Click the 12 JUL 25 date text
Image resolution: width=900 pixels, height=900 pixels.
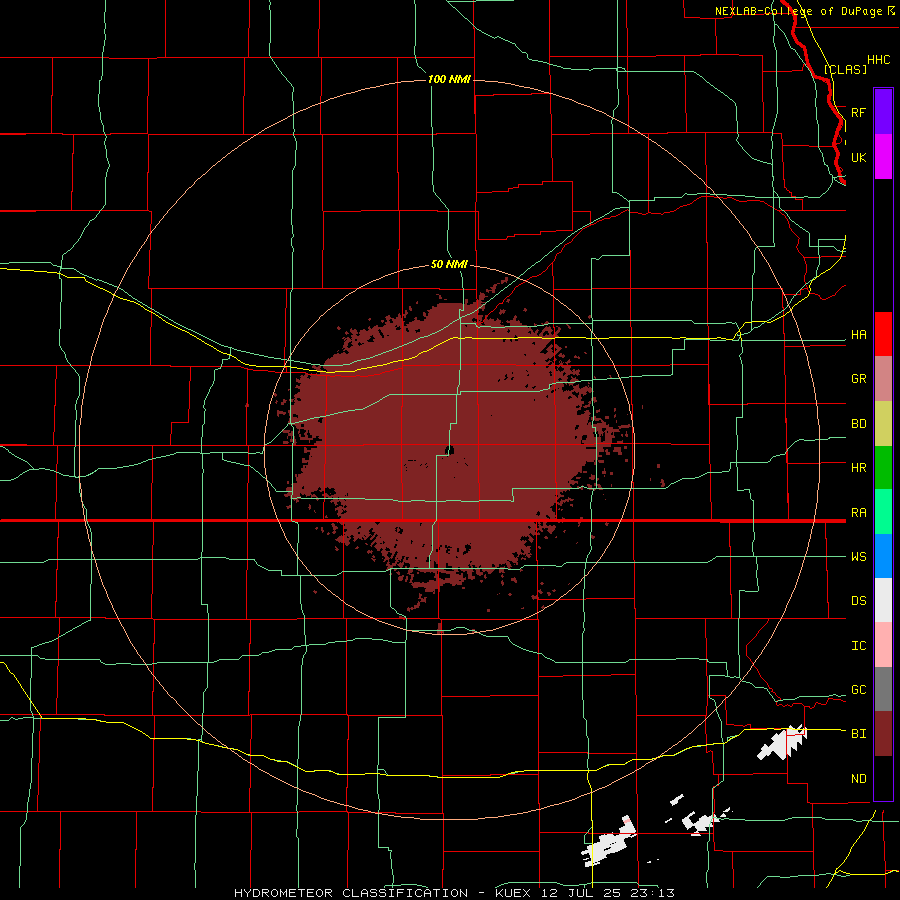(x=580, y=893)
